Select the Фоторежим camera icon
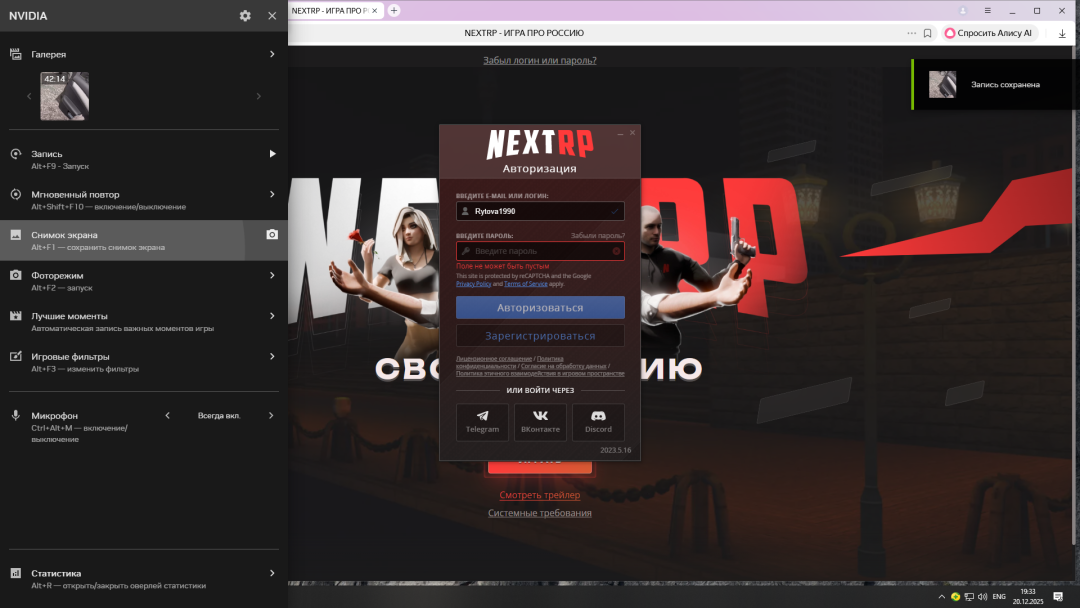Image resolution: width=1080 pixels, height=608 pixels. coord(14,275)
